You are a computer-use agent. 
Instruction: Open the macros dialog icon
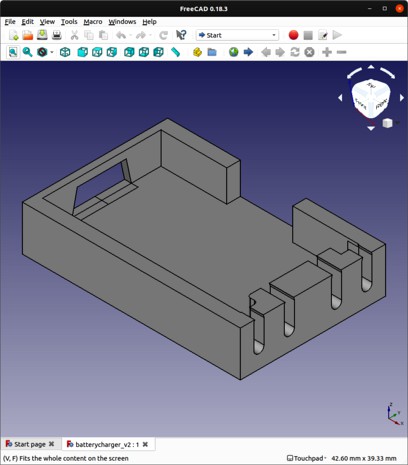click(323, 35)
